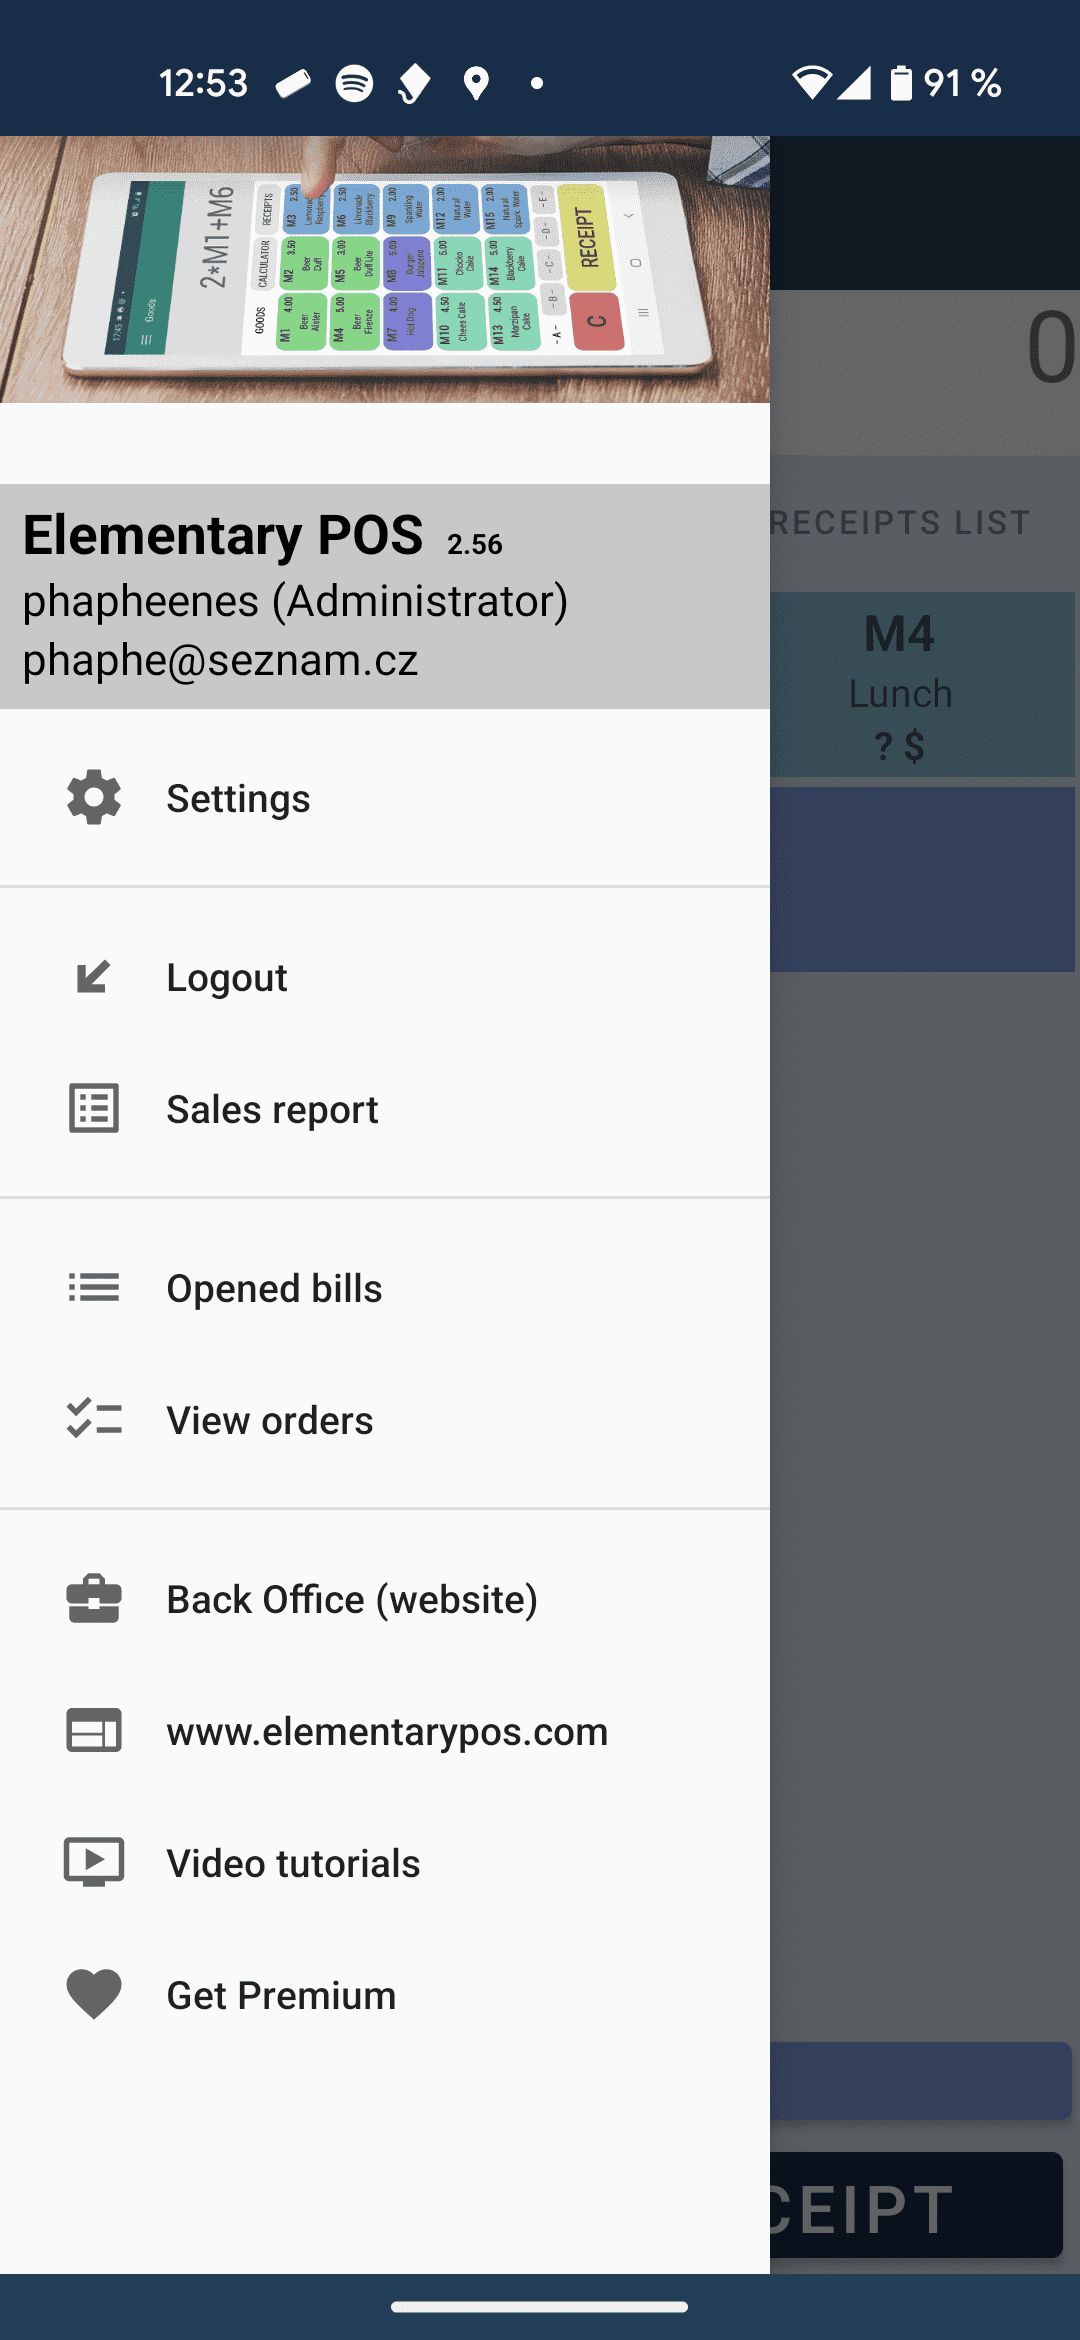Select Sales report in the drawer menu
This screenshot has height=2340, width=1080.
272,1108
